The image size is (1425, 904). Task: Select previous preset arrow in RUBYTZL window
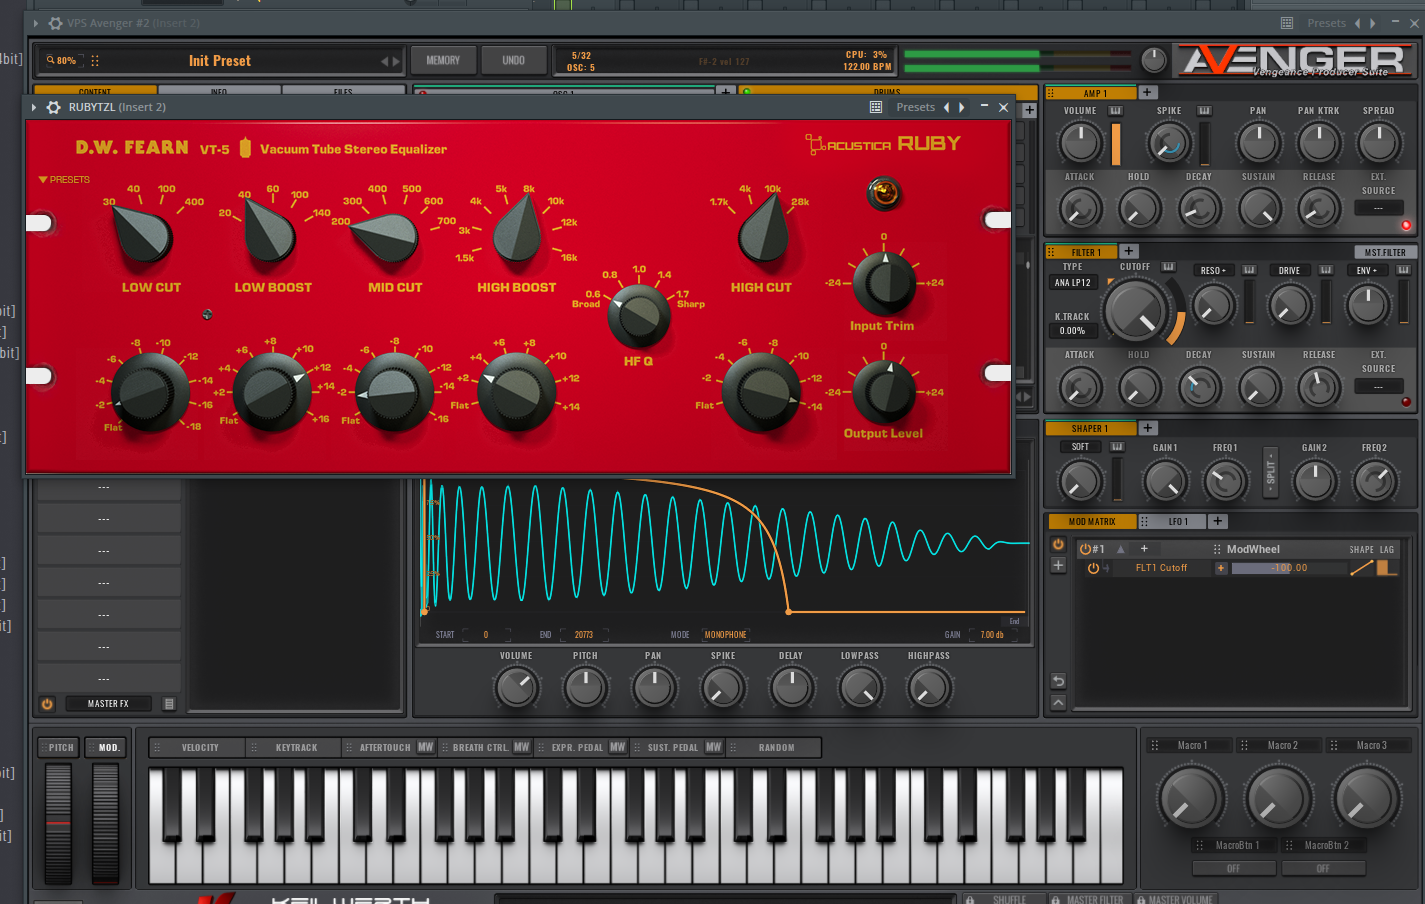(x=947, y=107)
